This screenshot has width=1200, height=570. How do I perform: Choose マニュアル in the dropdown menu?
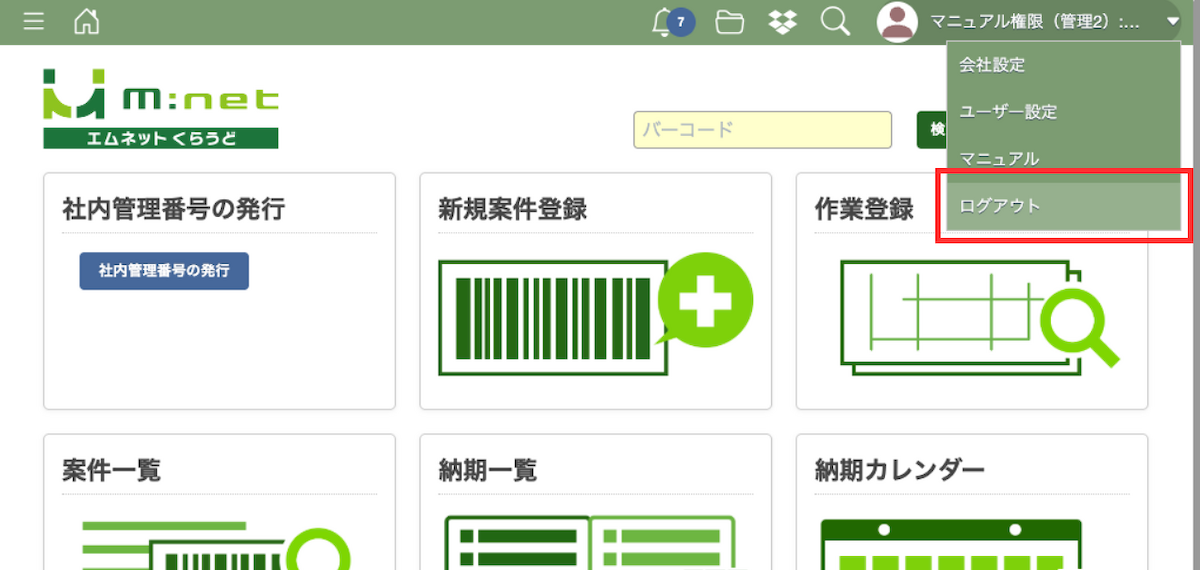[x=999, y=159]
